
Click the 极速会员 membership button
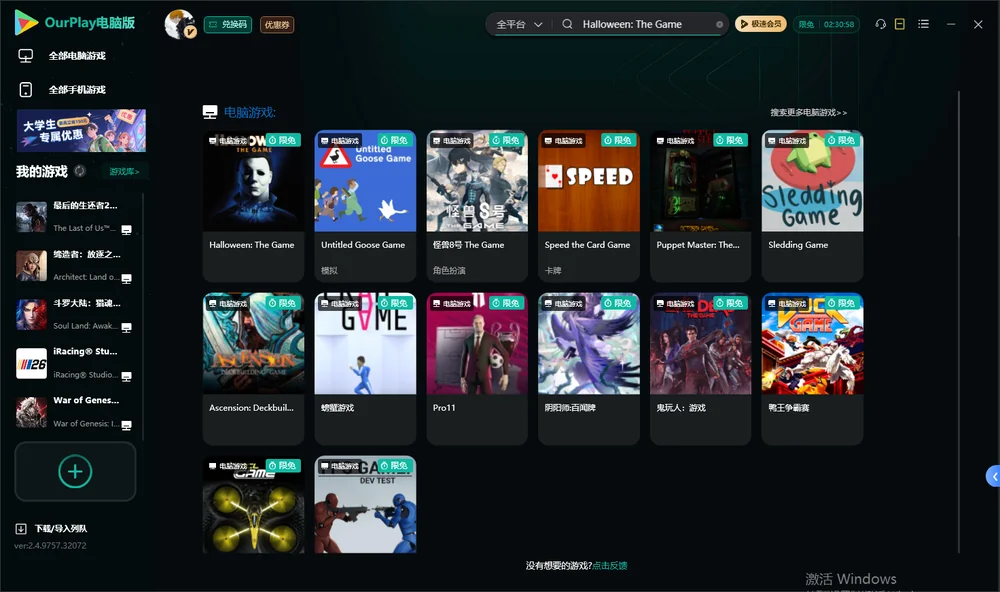[x=760, y=24]
